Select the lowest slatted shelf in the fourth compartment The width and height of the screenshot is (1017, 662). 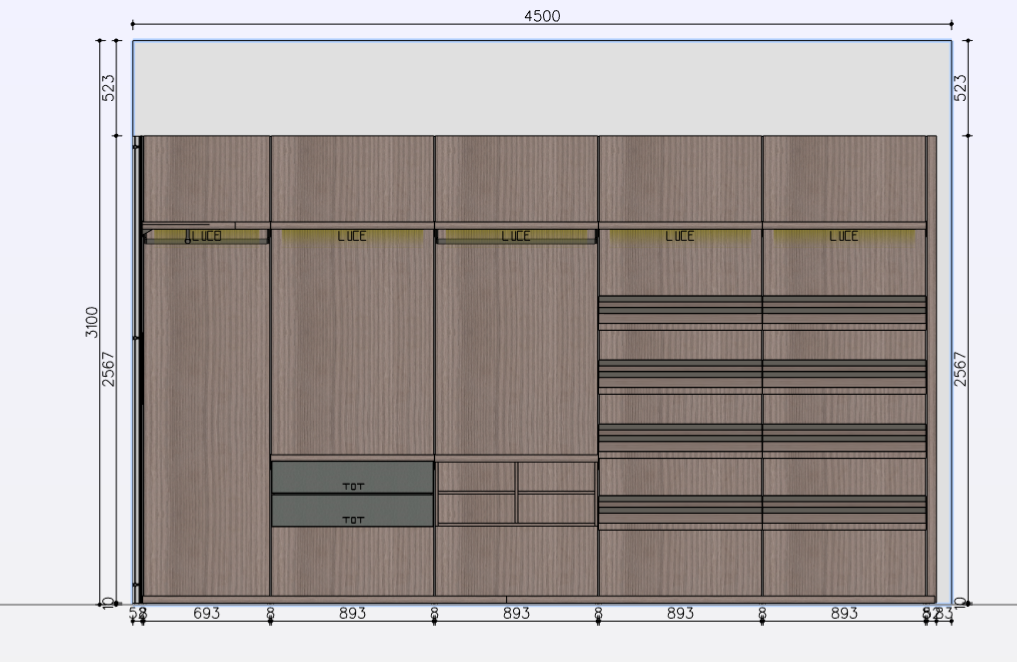pos(680,513)
